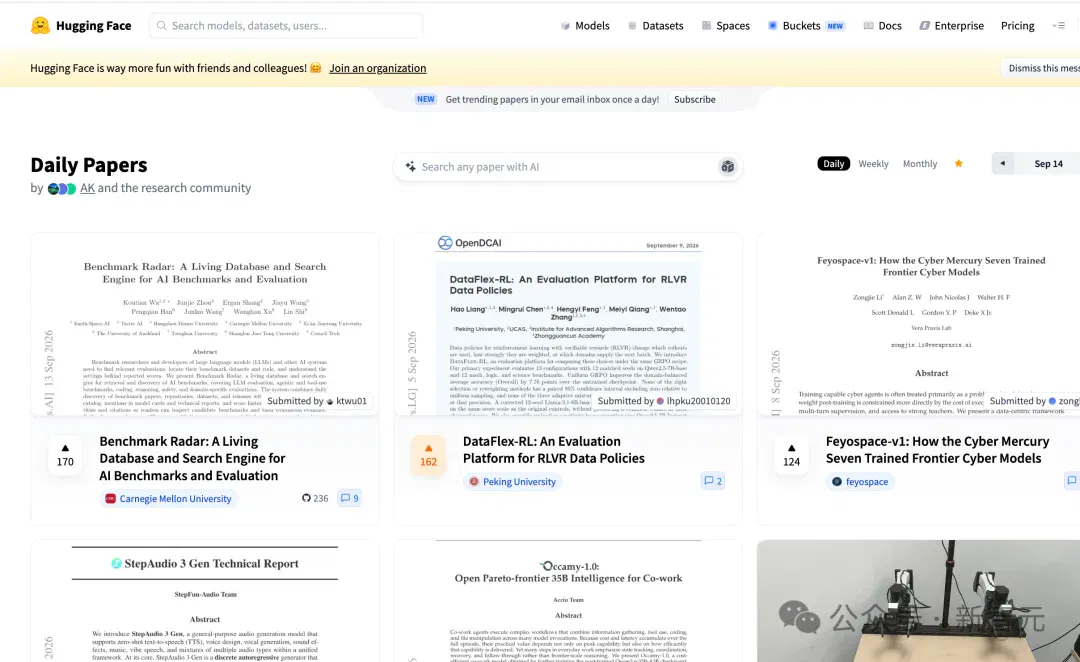Expand the hamburger menu in the navigation bar
The height and width of the screenshot is (662, 1080).
tap(1059, 25)
